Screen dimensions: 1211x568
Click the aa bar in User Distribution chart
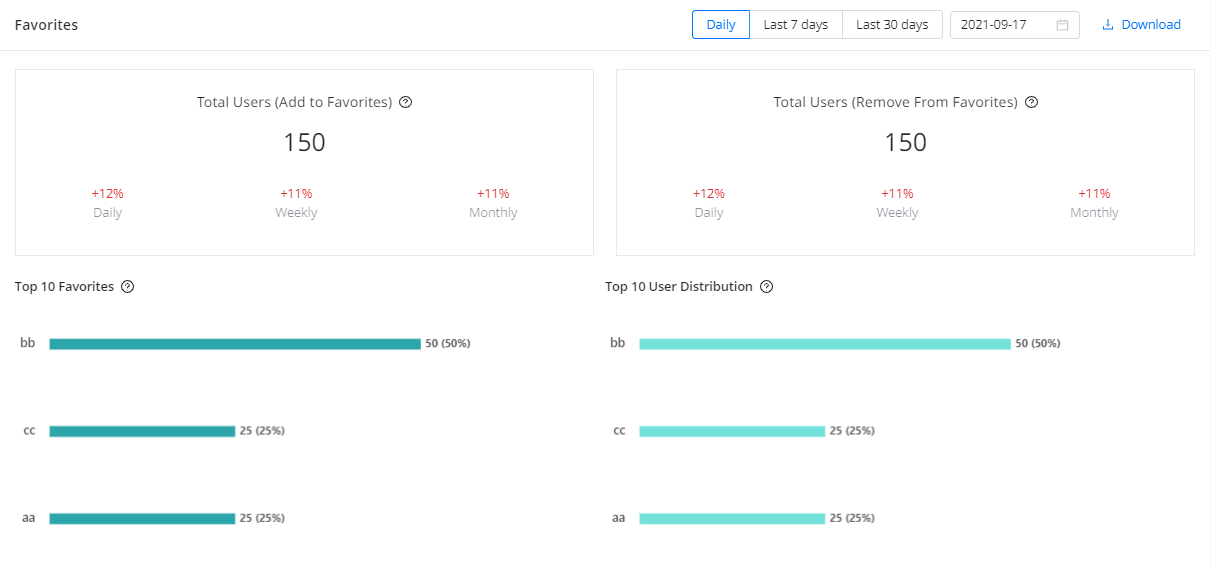pyautogui.click(x=732, y=518)
